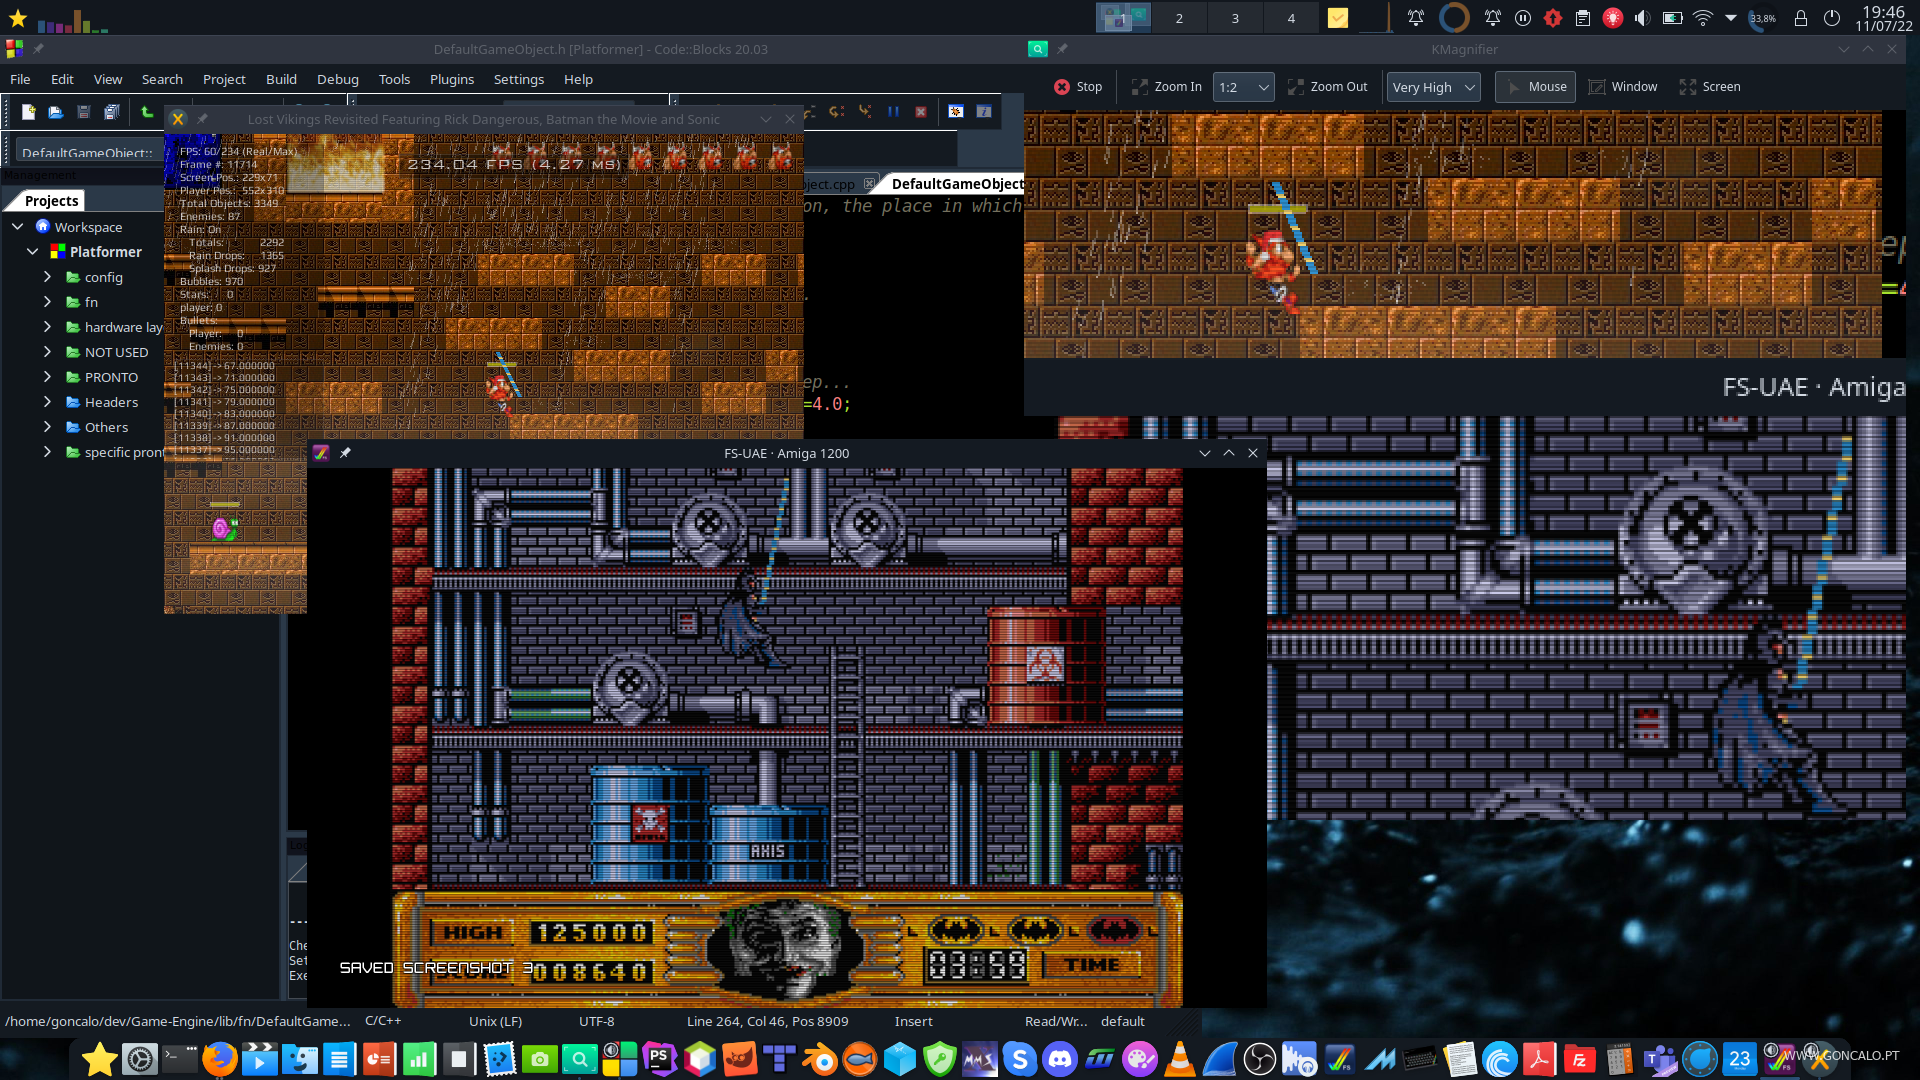The image size is (1920, 1080).
Task: Open VLC media player from the dock
Action: click(x=1180, y=1059)
